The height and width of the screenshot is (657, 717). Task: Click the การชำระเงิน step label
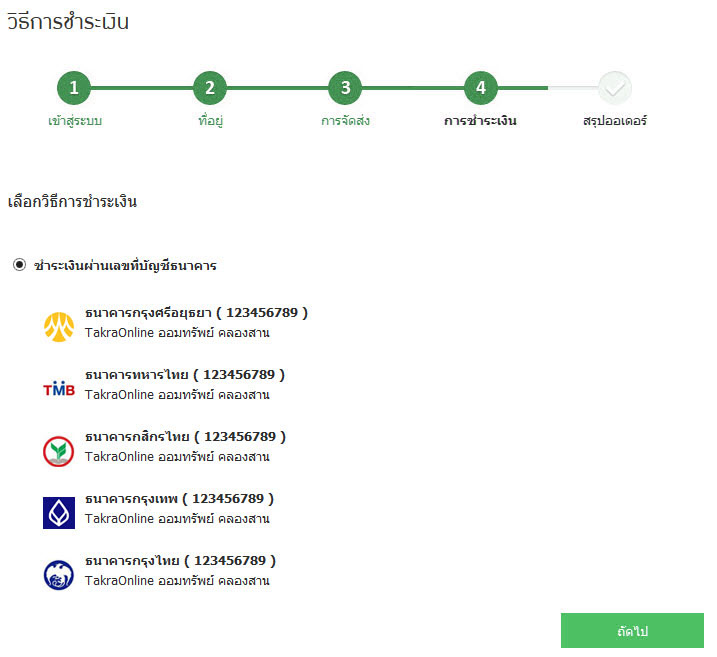click(x=480, y=121)
